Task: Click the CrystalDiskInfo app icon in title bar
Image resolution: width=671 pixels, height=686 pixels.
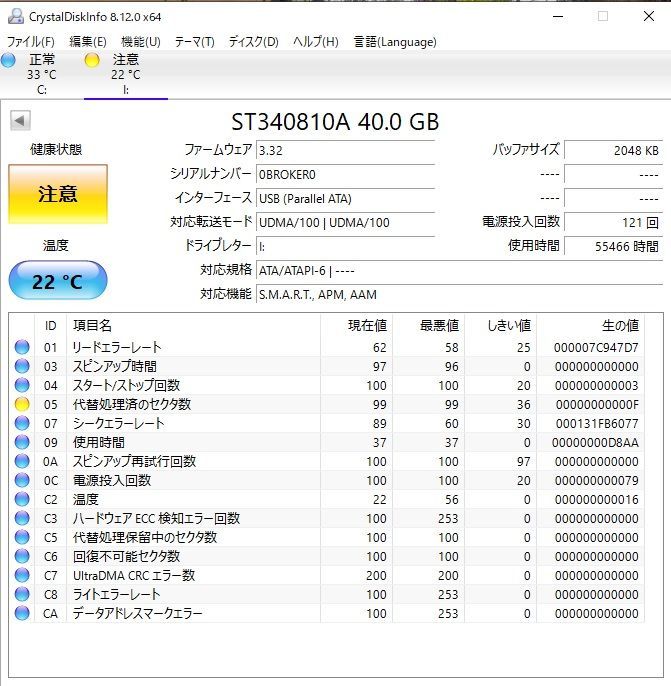Action: (x=16, y=17)
